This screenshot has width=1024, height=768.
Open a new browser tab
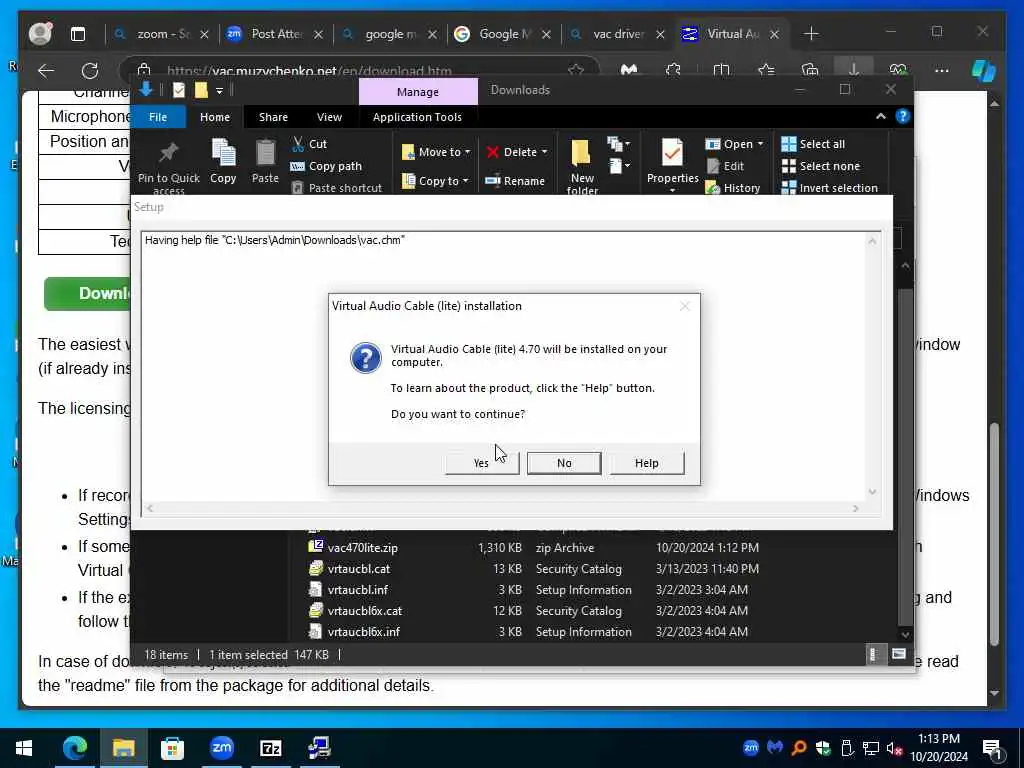pos(811,34)
